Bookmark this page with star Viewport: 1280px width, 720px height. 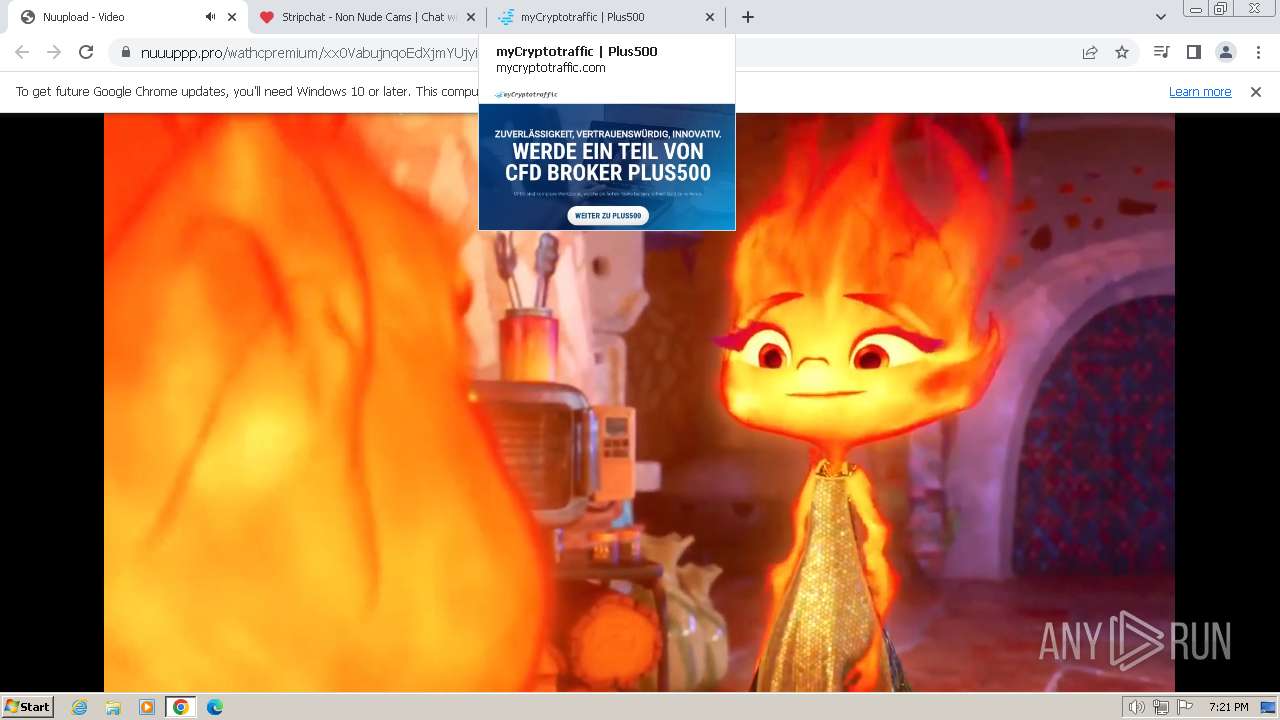[x=1122, y=53]
